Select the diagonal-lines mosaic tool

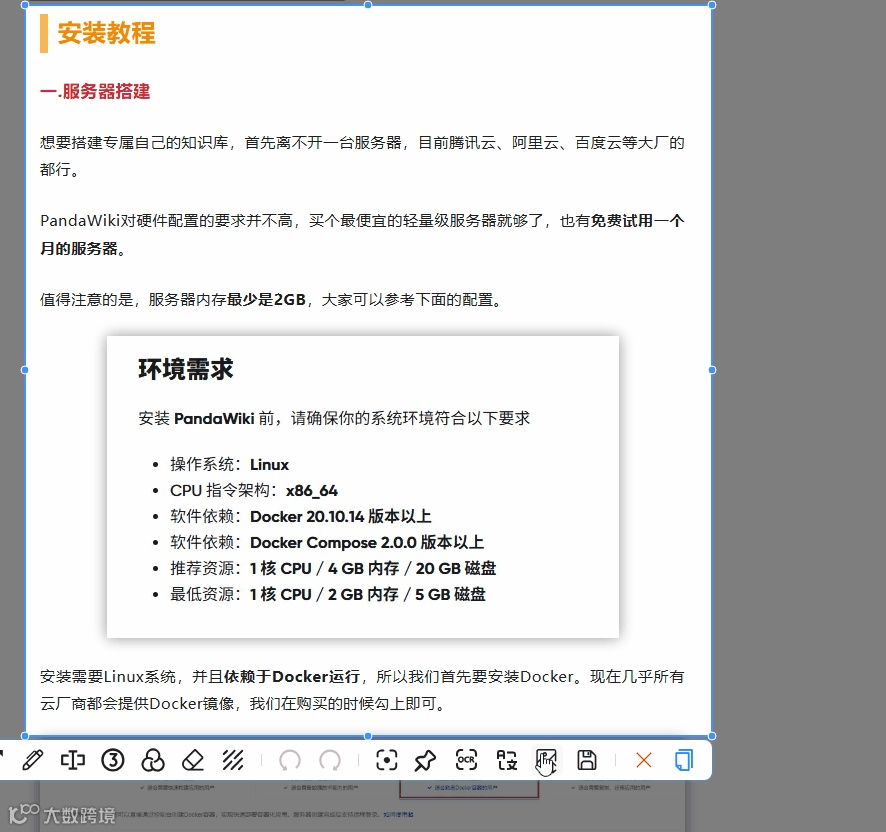coord(233,760)
